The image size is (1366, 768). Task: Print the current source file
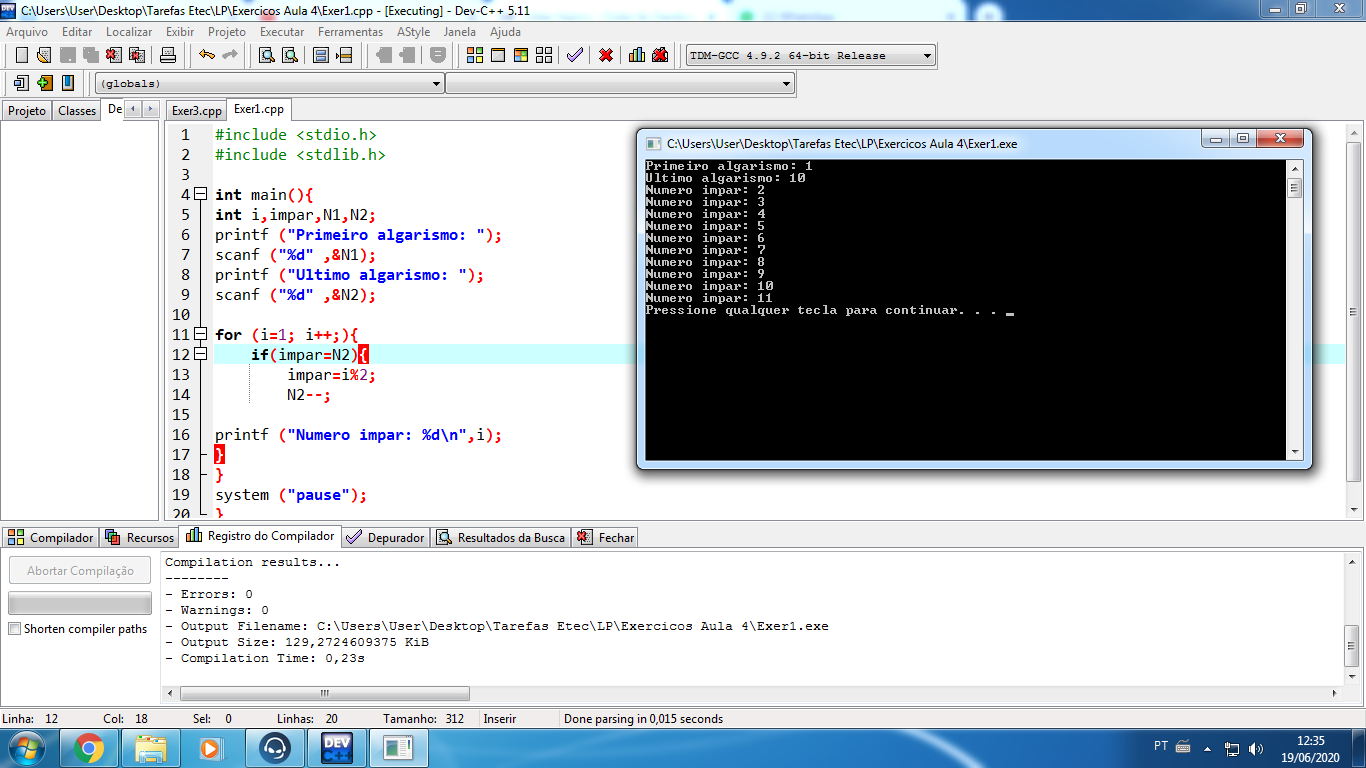click(168, 55)
